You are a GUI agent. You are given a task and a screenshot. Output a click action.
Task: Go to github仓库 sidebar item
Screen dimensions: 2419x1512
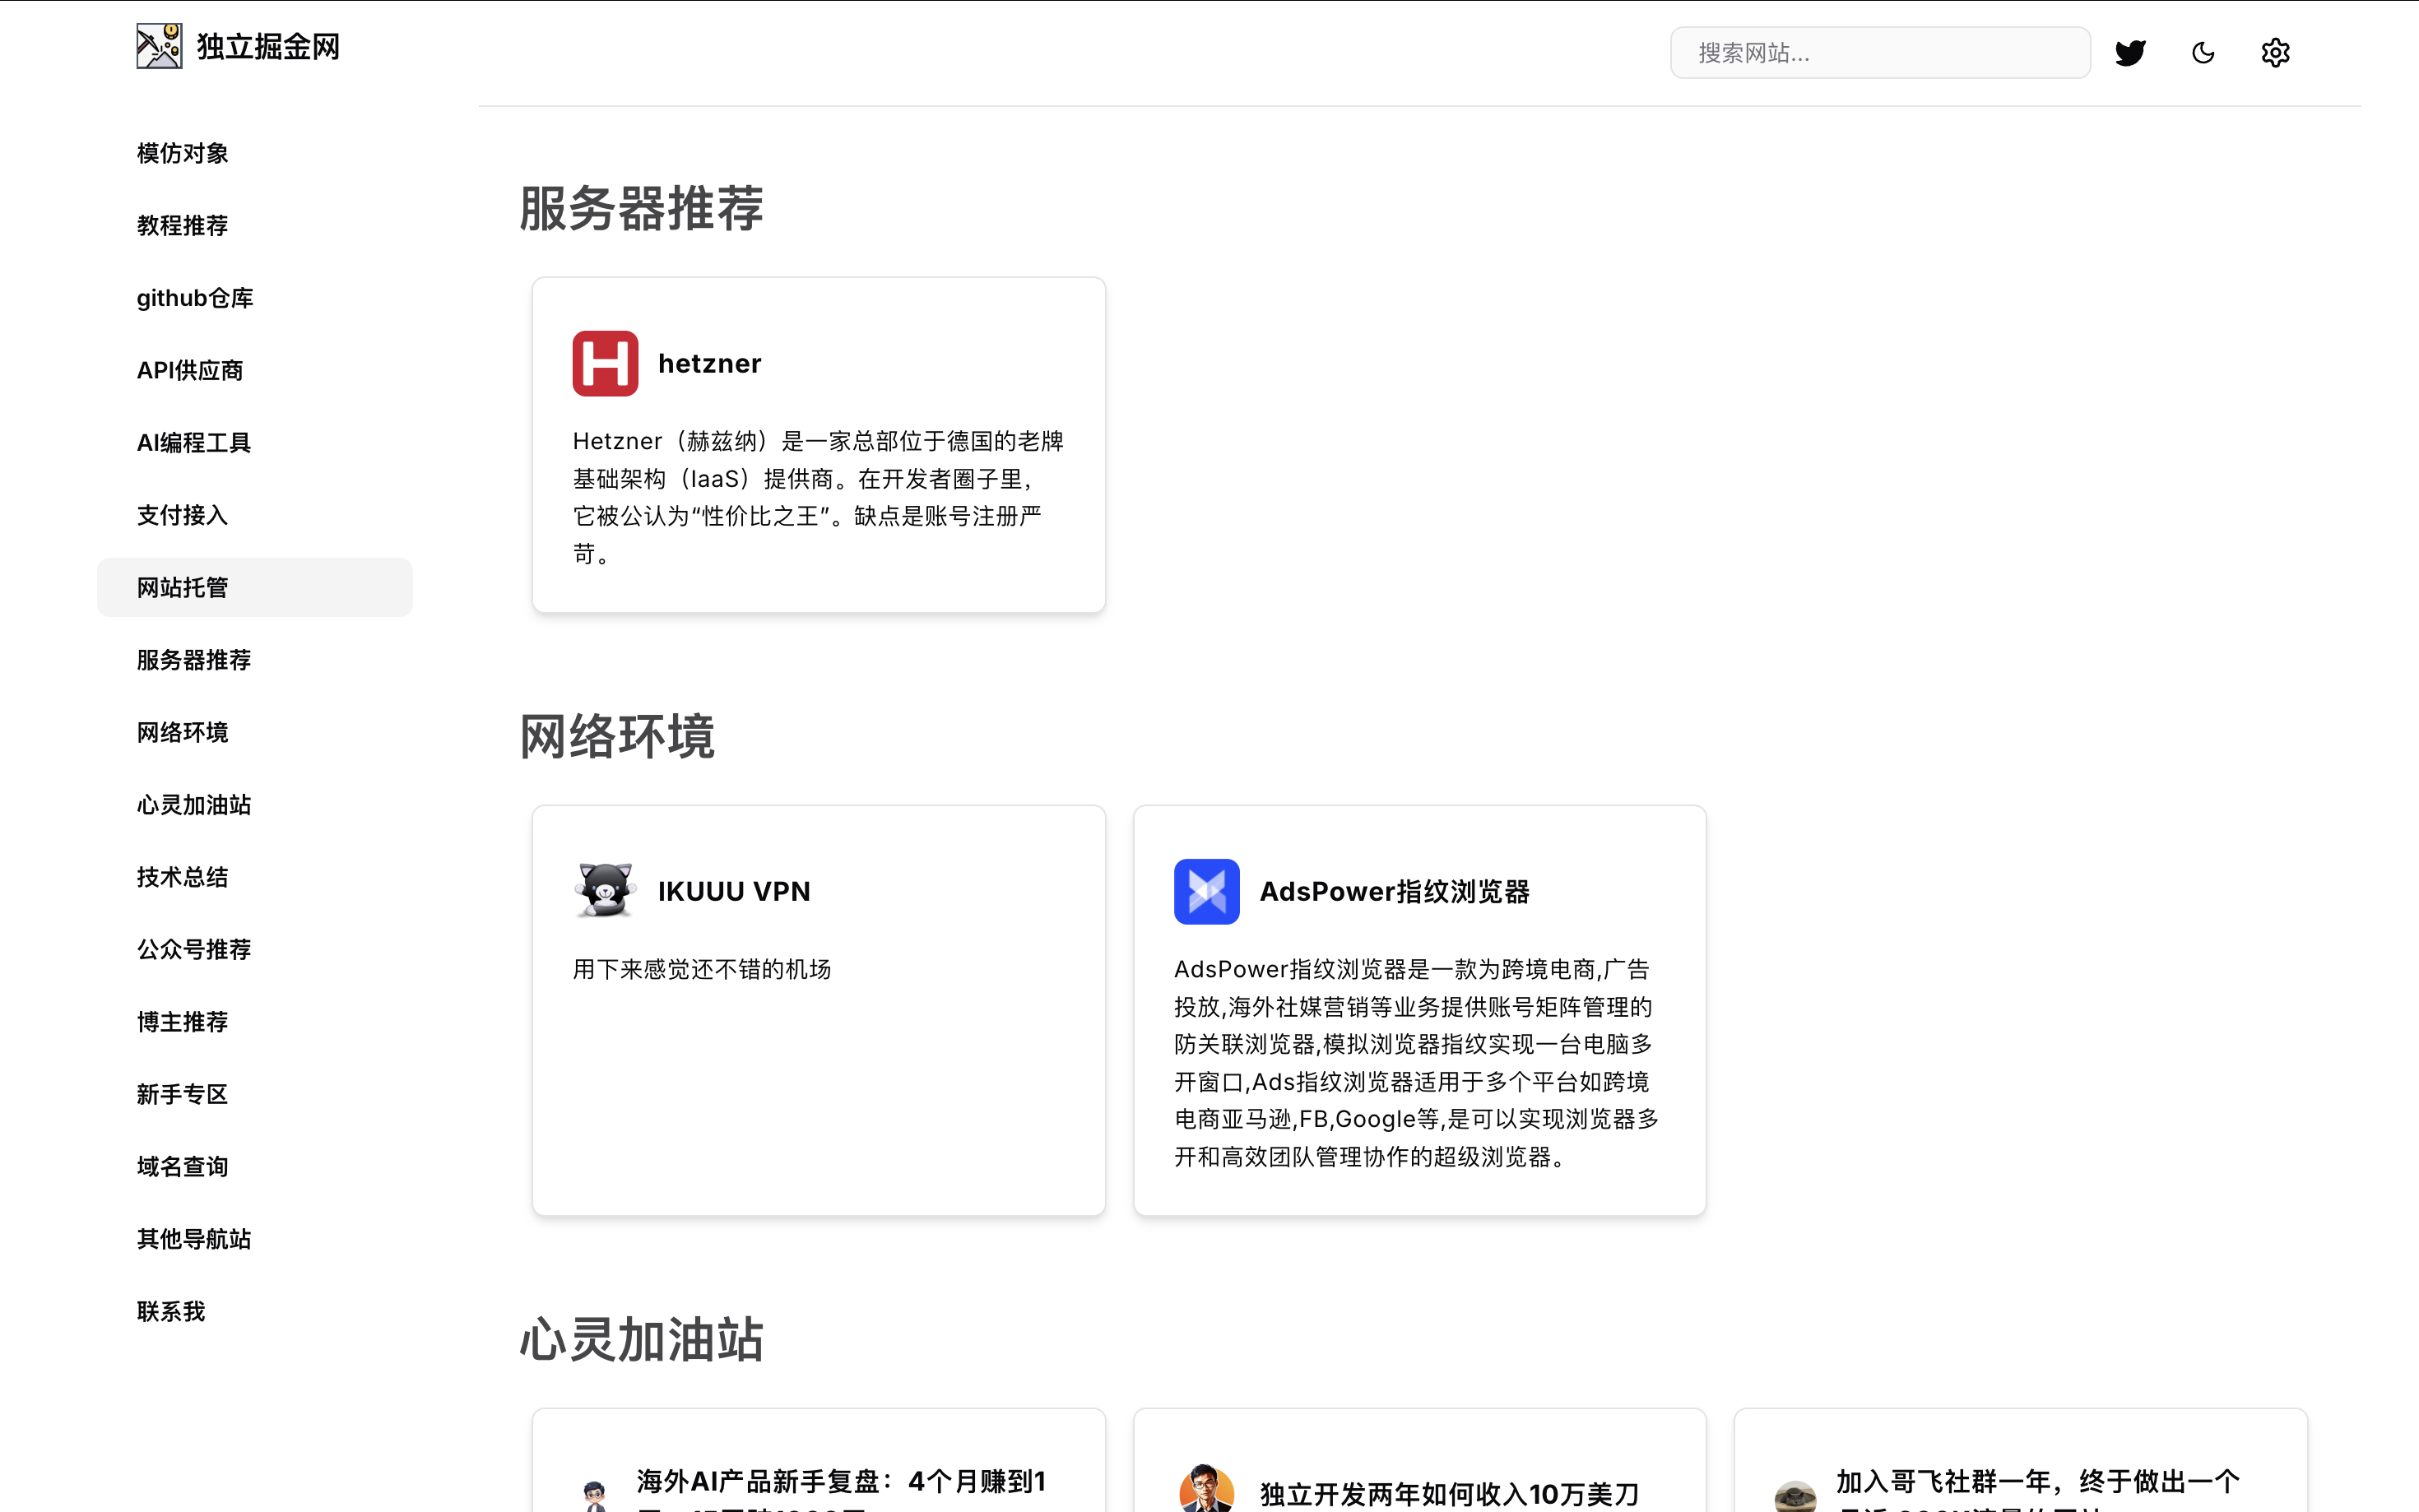[x=195, y=298]
